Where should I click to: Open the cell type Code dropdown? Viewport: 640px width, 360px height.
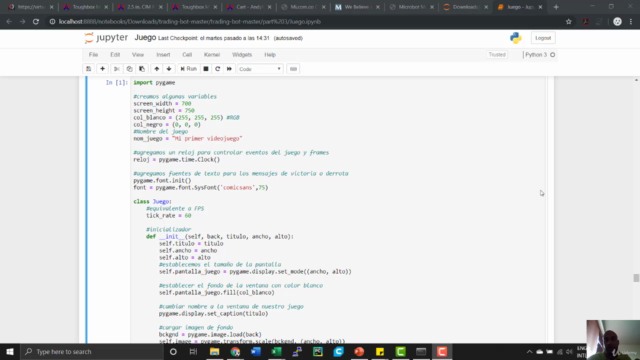(x=260, y=69)
